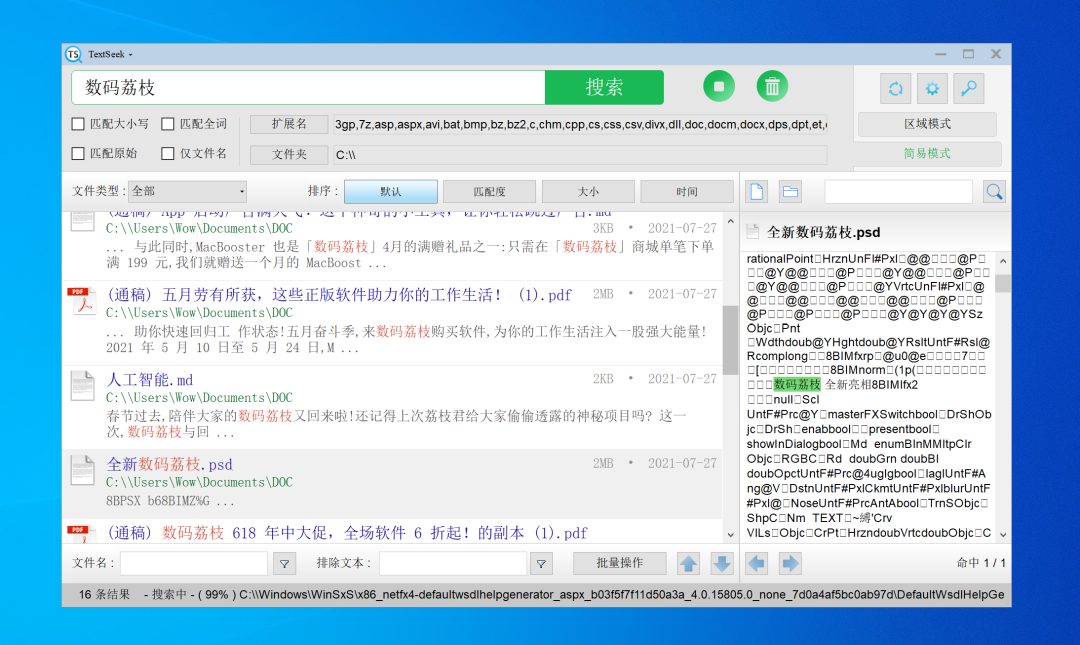Click path under 人工智能.md result
This screenshot has height=645, width=1080.
click(199, 398)
